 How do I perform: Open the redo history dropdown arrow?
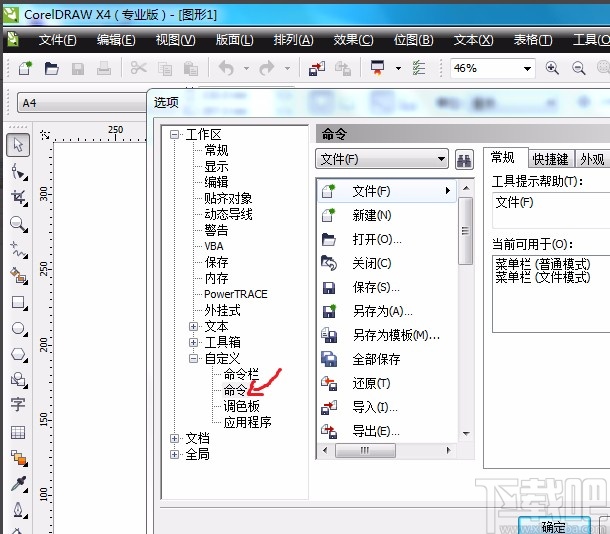tap(287, 68)
